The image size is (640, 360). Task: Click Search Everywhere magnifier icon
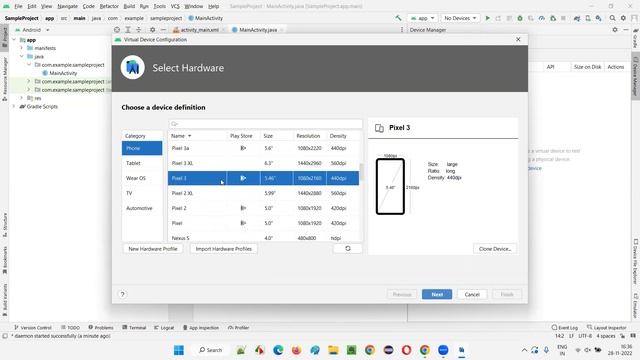612,18
